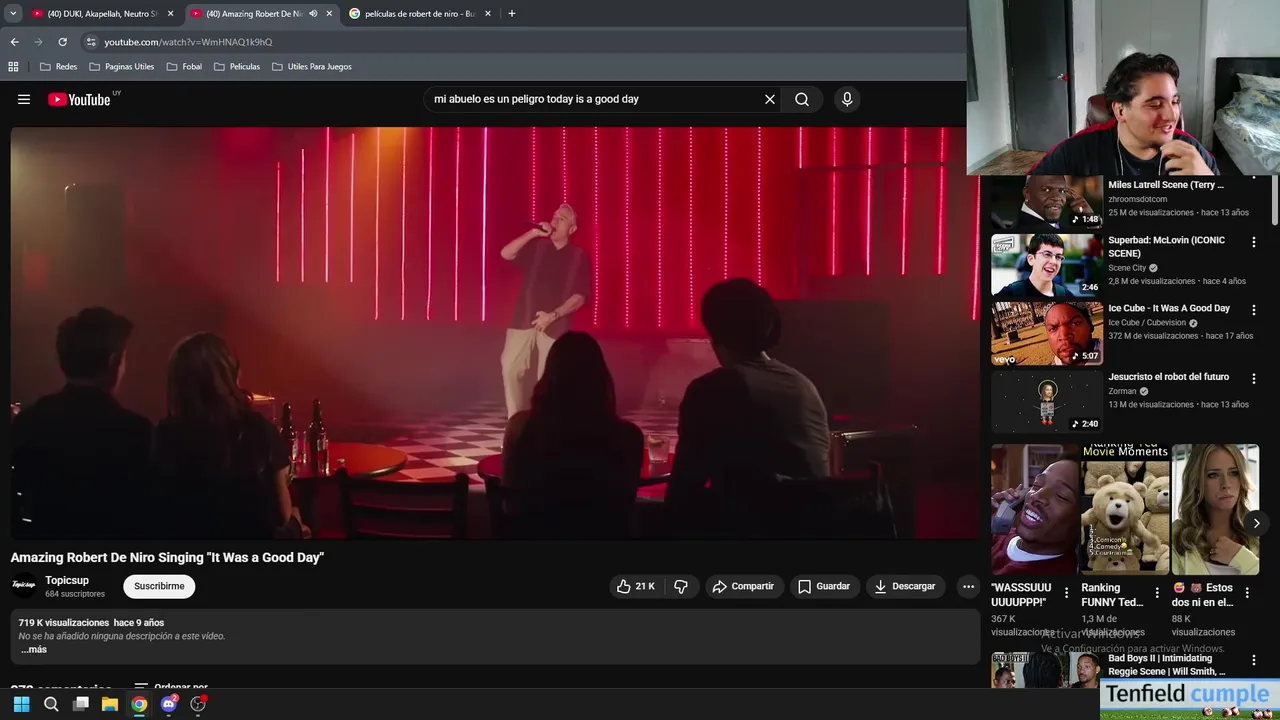Go back with the browser back arrow
The image size is (1280, 720).
pos(14,42)
